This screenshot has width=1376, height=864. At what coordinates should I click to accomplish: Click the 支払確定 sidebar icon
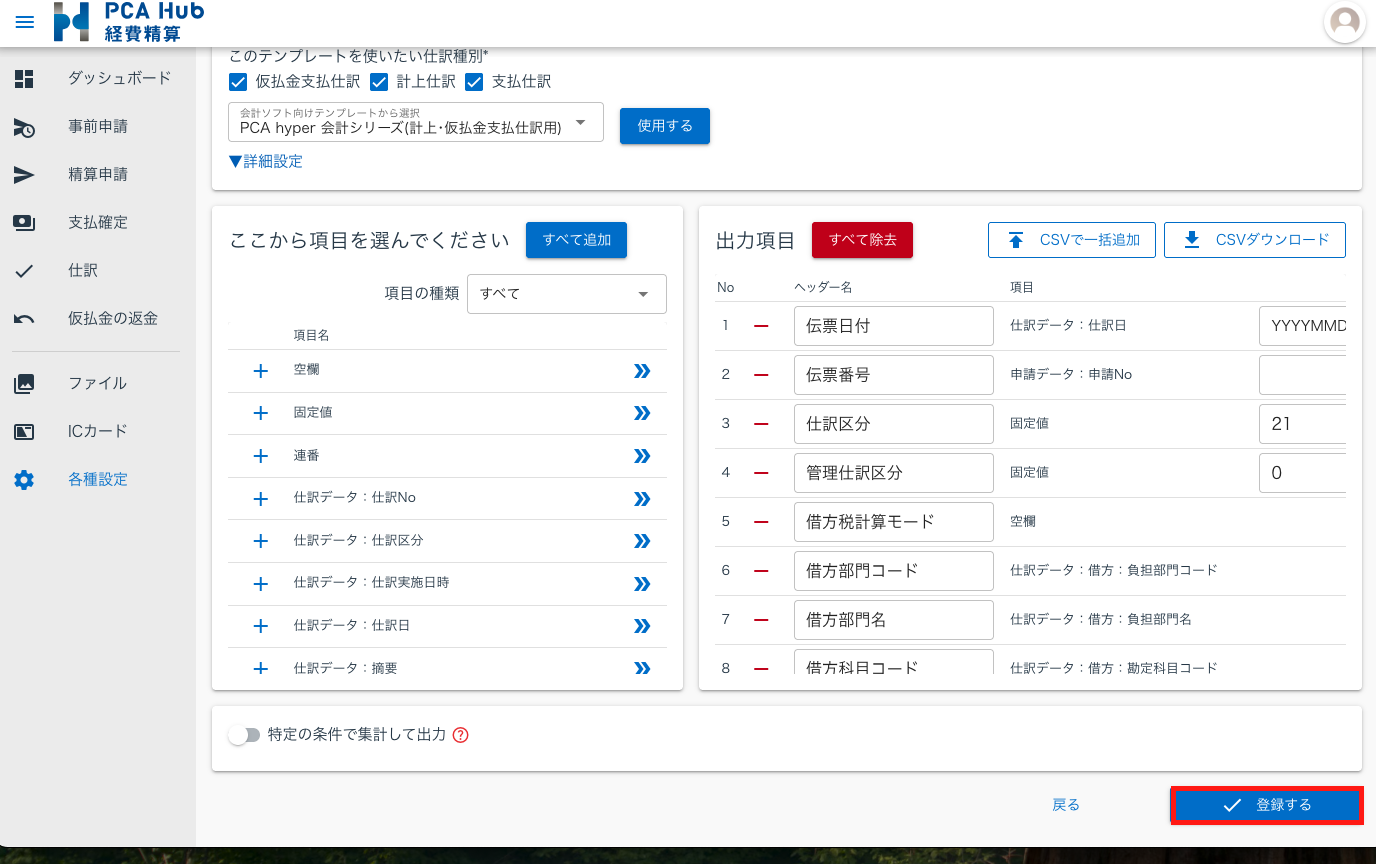click(24, 223)
